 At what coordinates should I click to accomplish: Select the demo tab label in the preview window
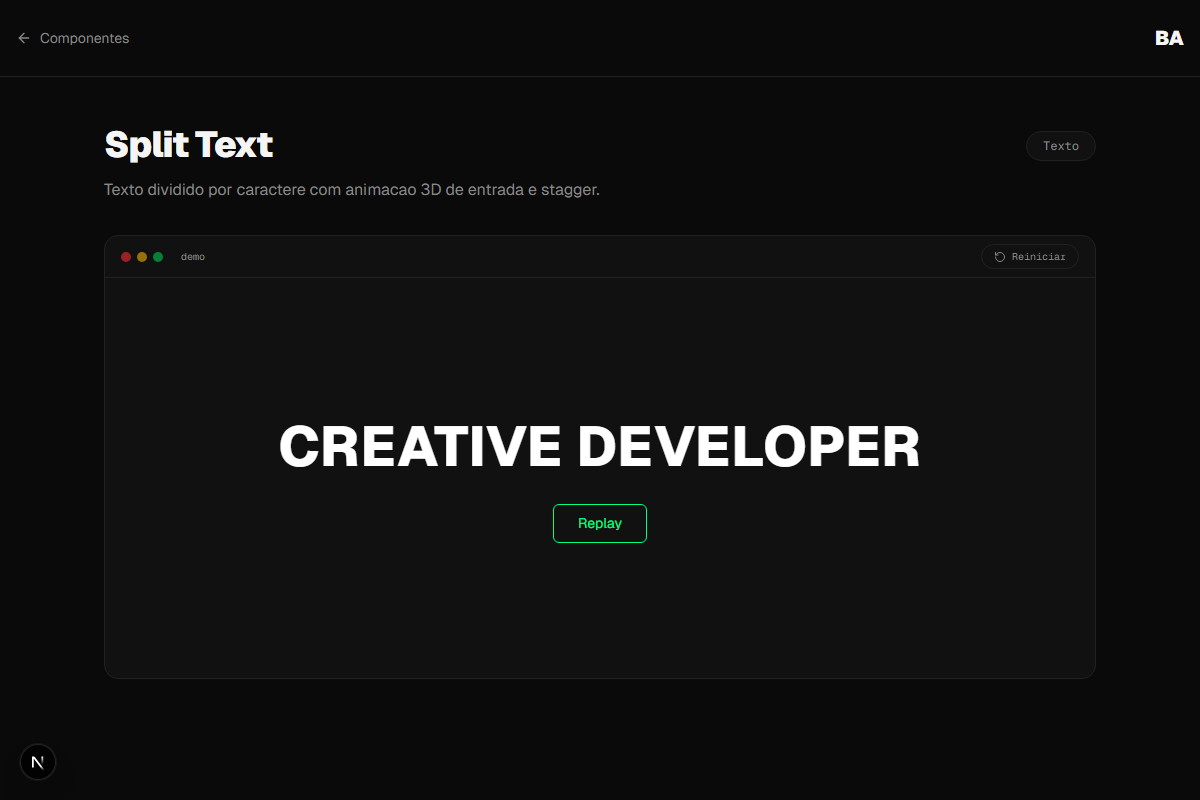pos(193,256)
